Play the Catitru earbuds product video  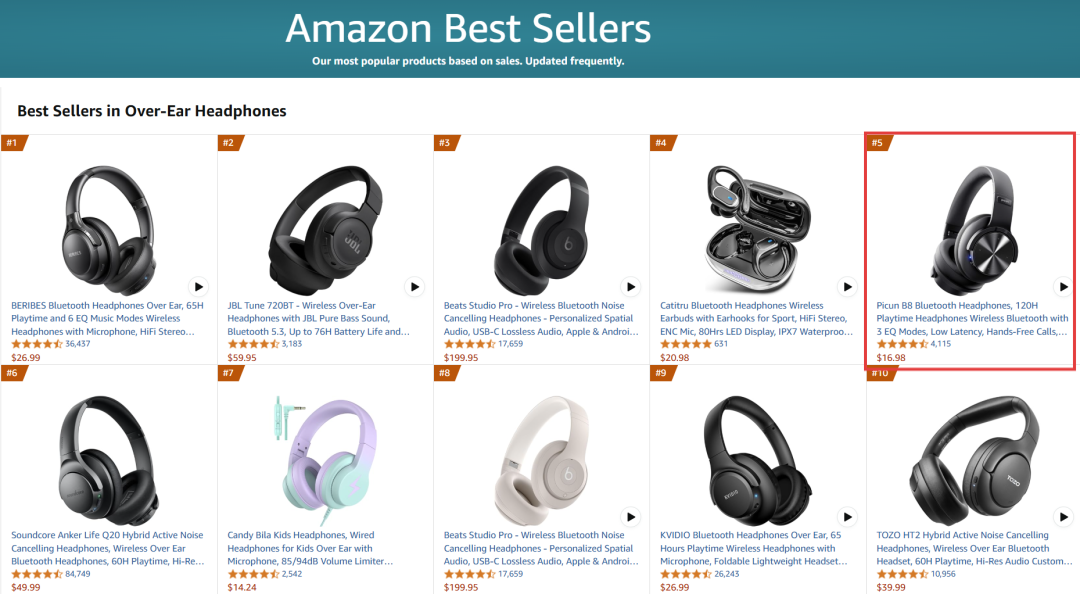click(x=847, y=287)
